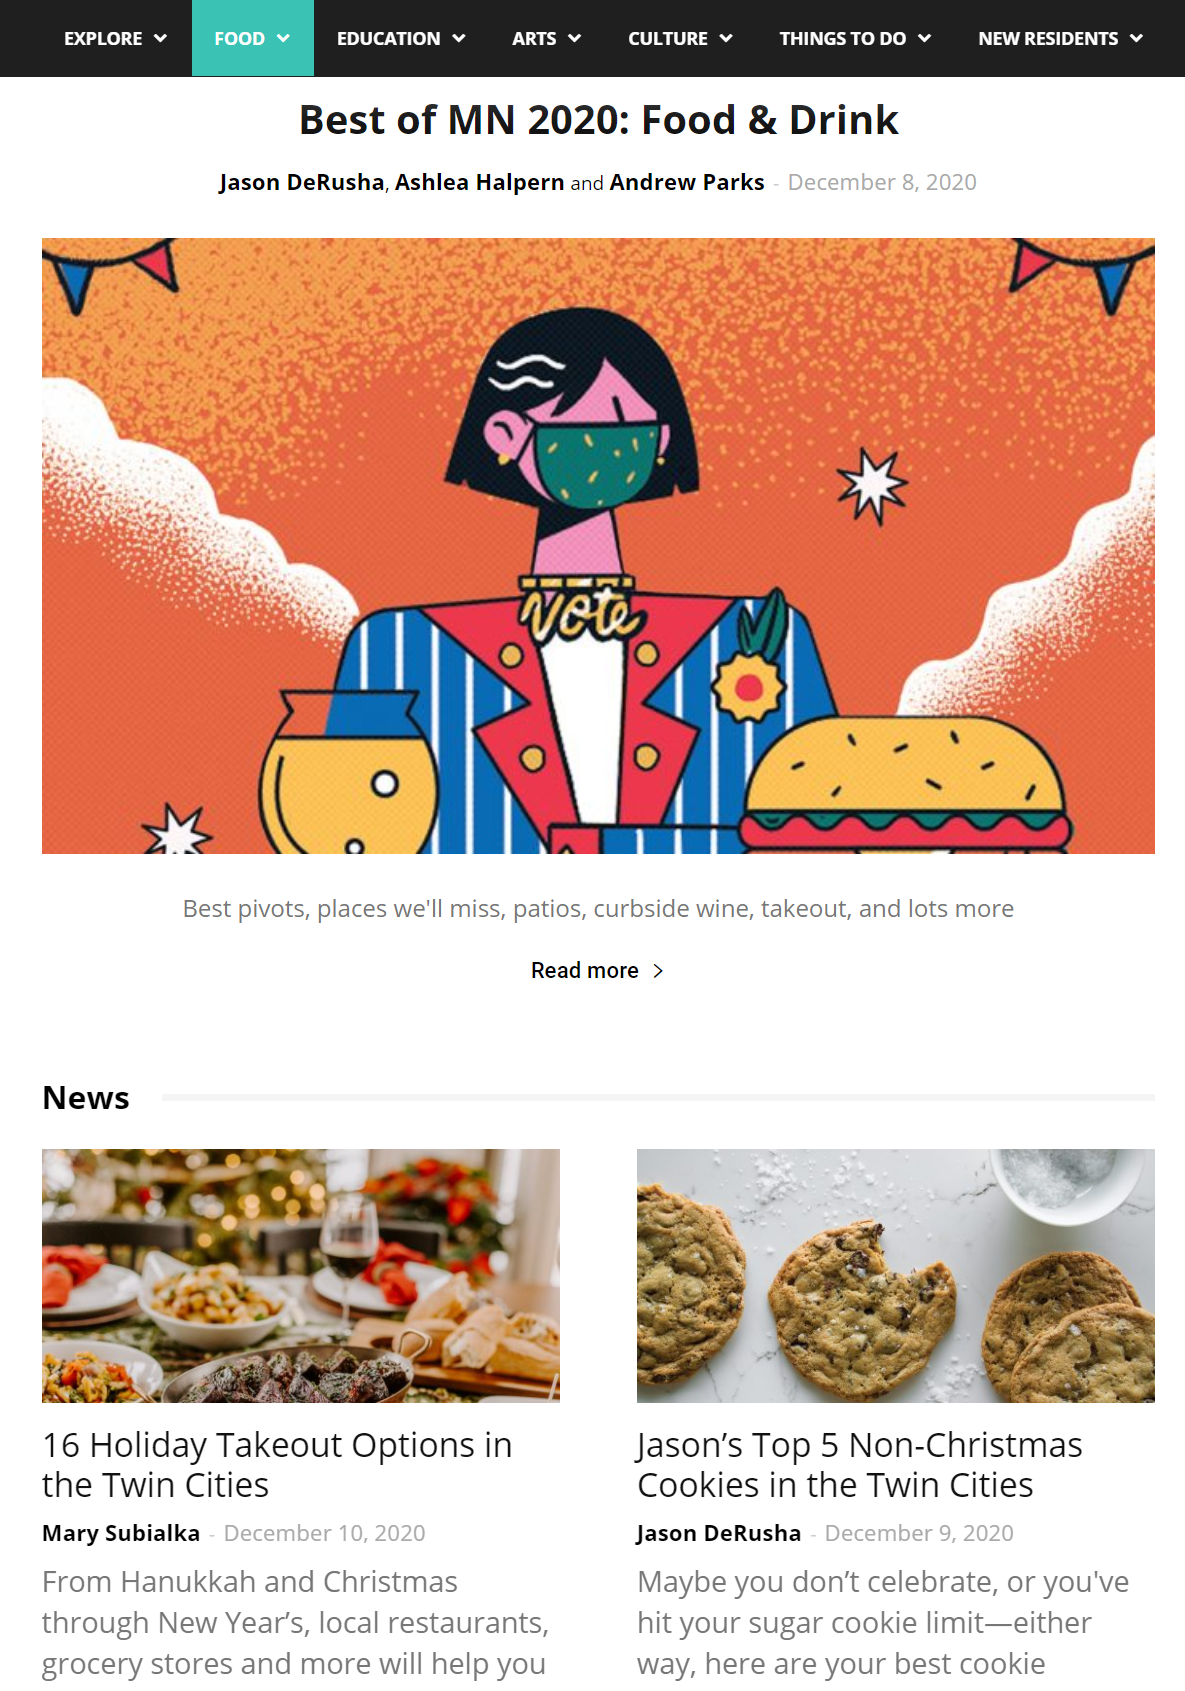Expand the Education menu chevron
The width and height of the screenshot is (1185, 1691).
tap(459, 39)
